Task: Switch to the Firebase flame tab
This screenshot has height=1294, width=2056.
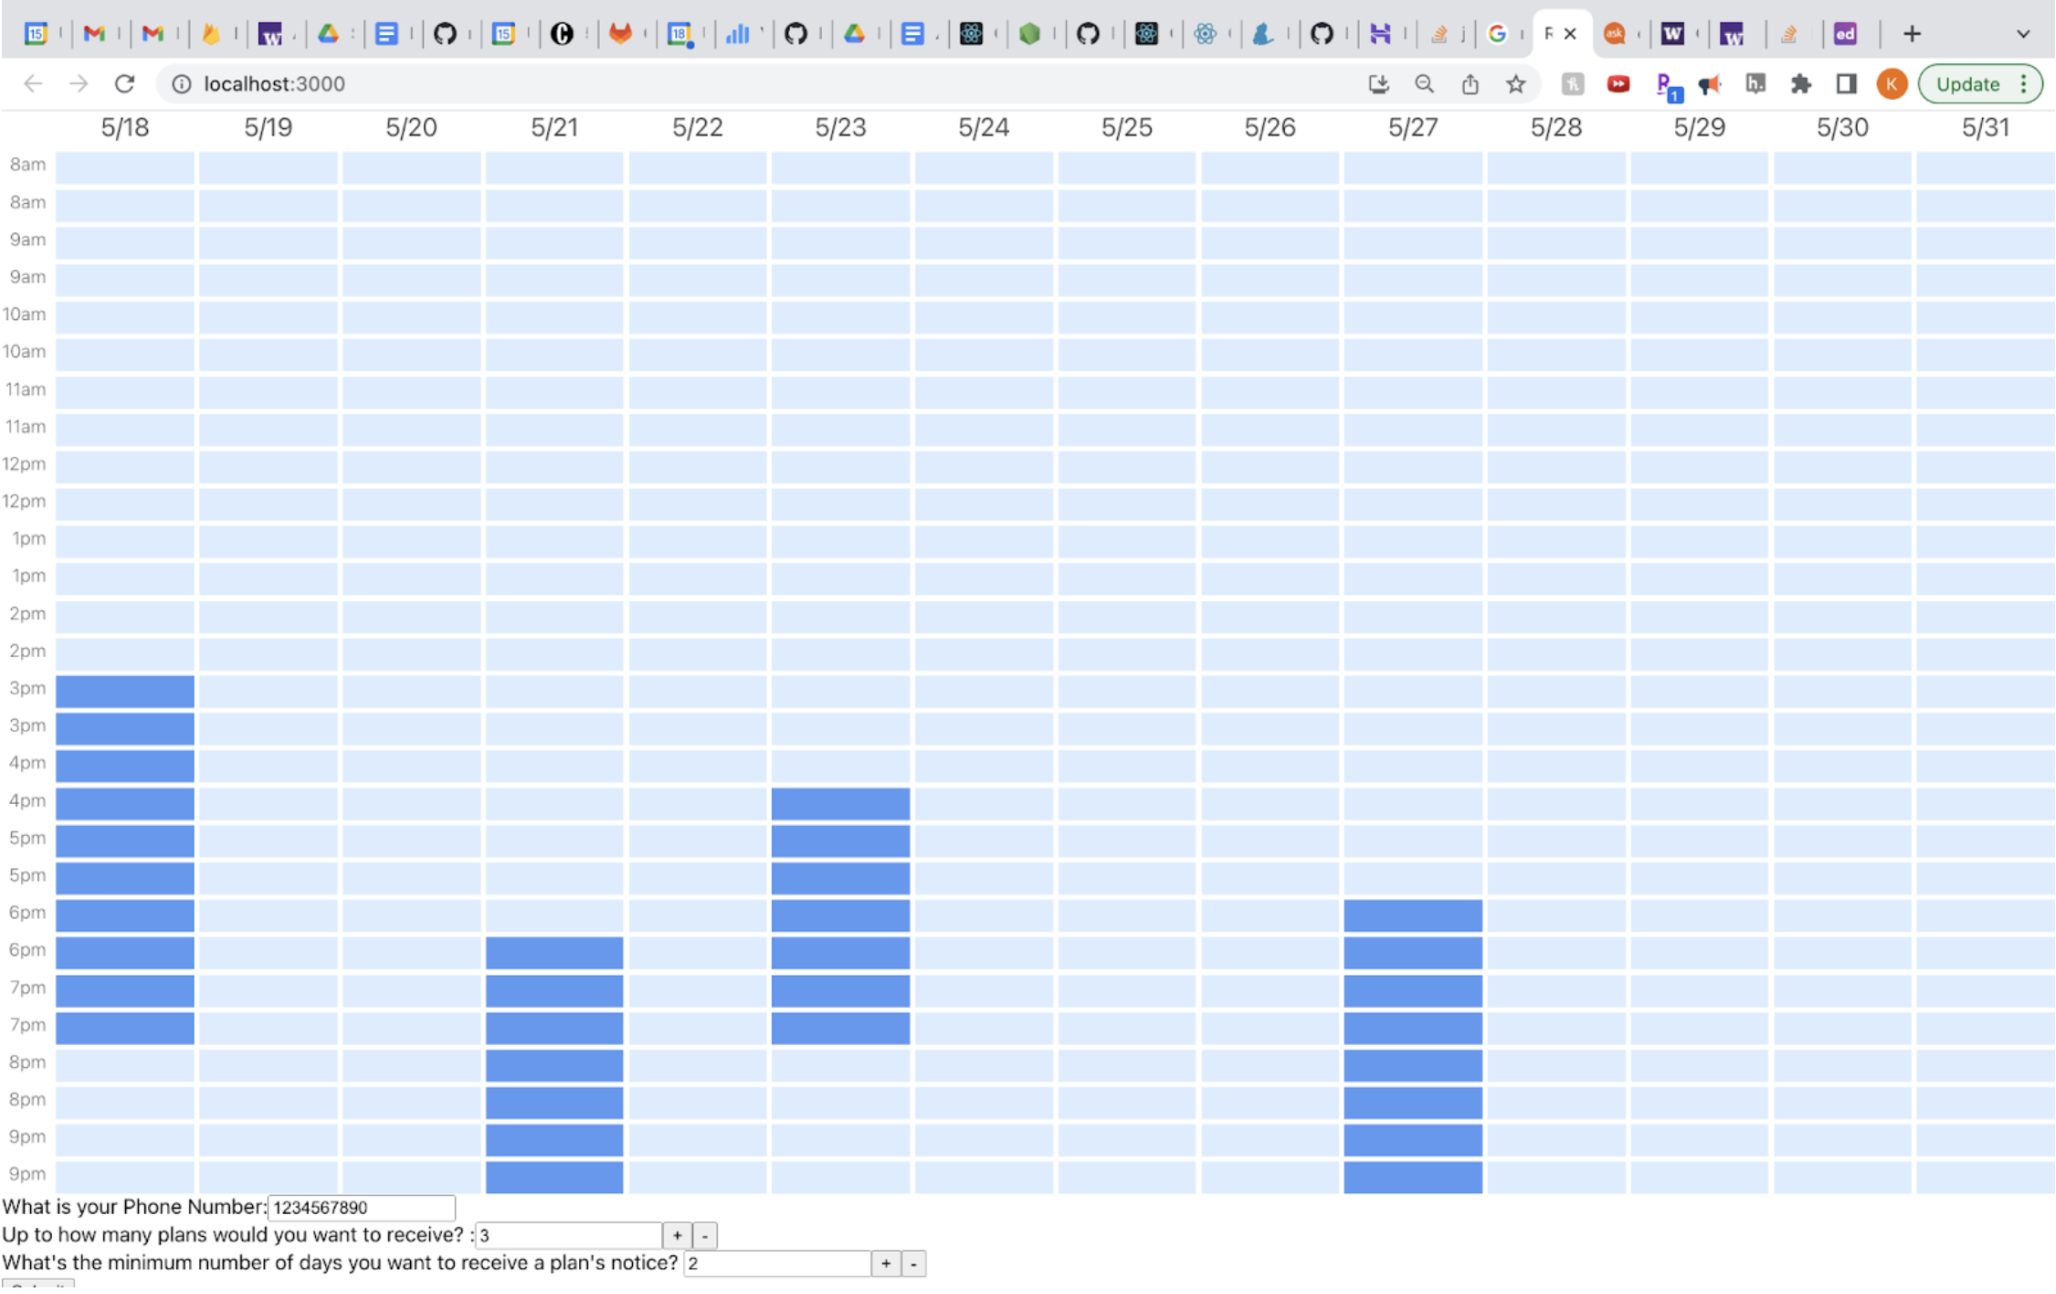Action: pyautogui.click(x=211, y=34)
